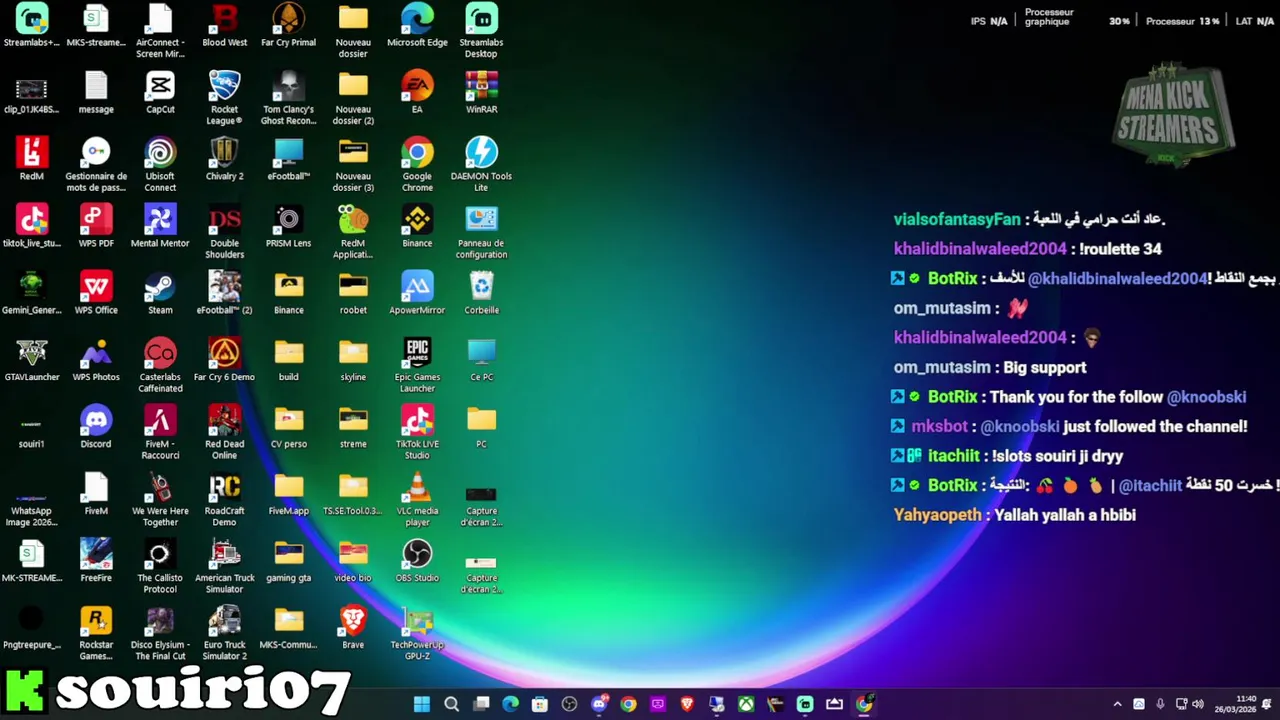Open GTAVLauncher shortcut
The width and height of the screenshot is (1280, 720).
pos(32,361)
